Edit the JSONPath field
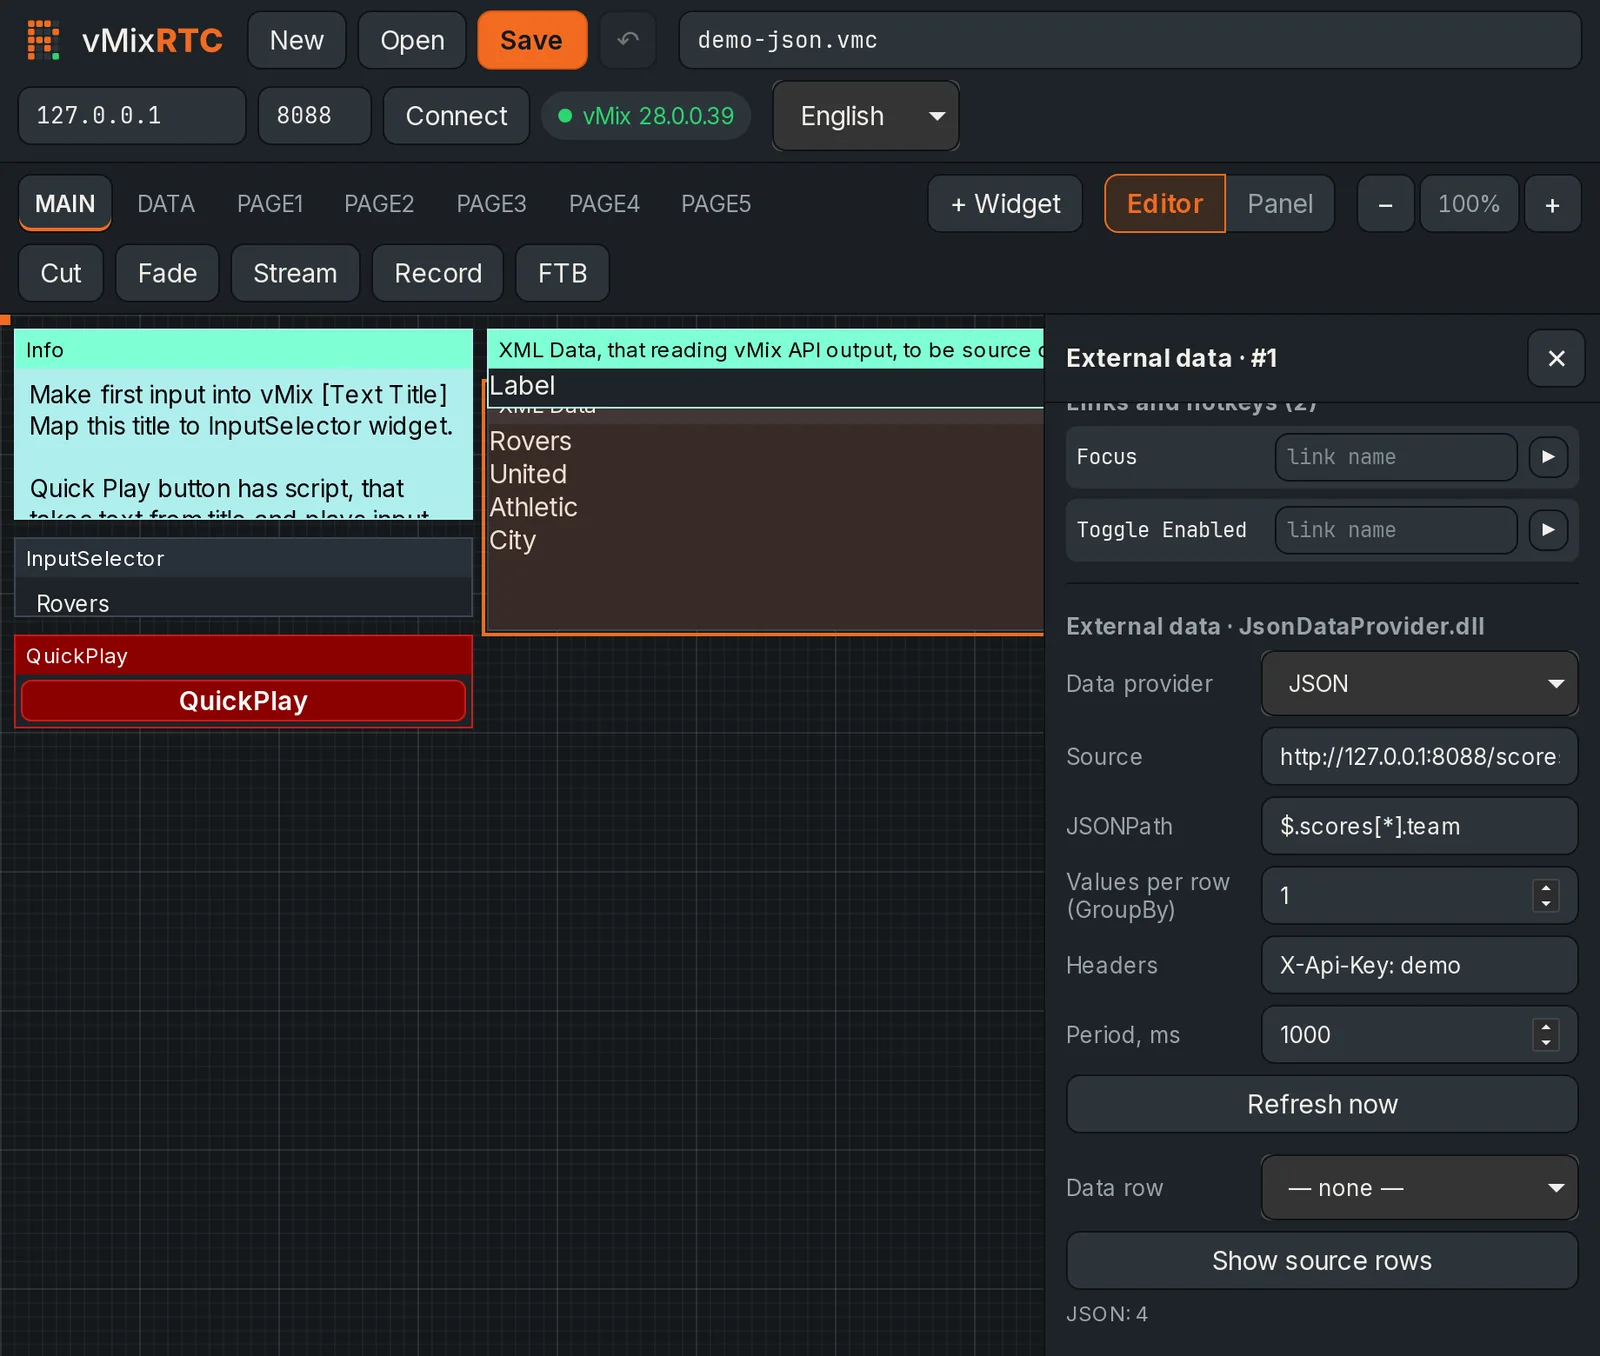Viewport: 1600px width, 1356px height. (x=1419, y=826)
